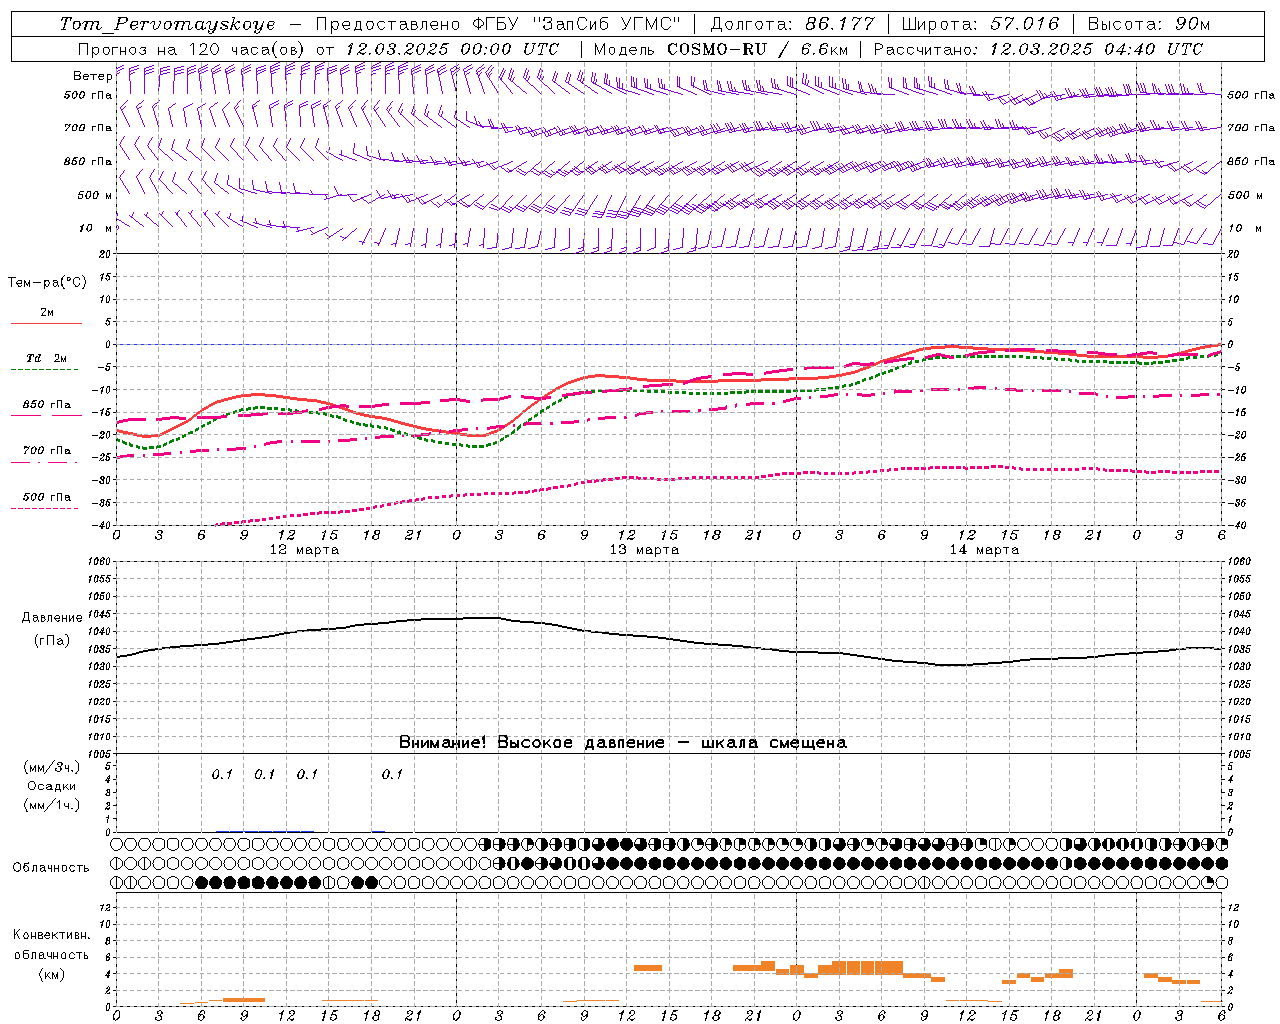Viewport: 1280px width, 1024px height.
Task: Click the 850 гПа temperature legend entry
Action: pos(46,405)
